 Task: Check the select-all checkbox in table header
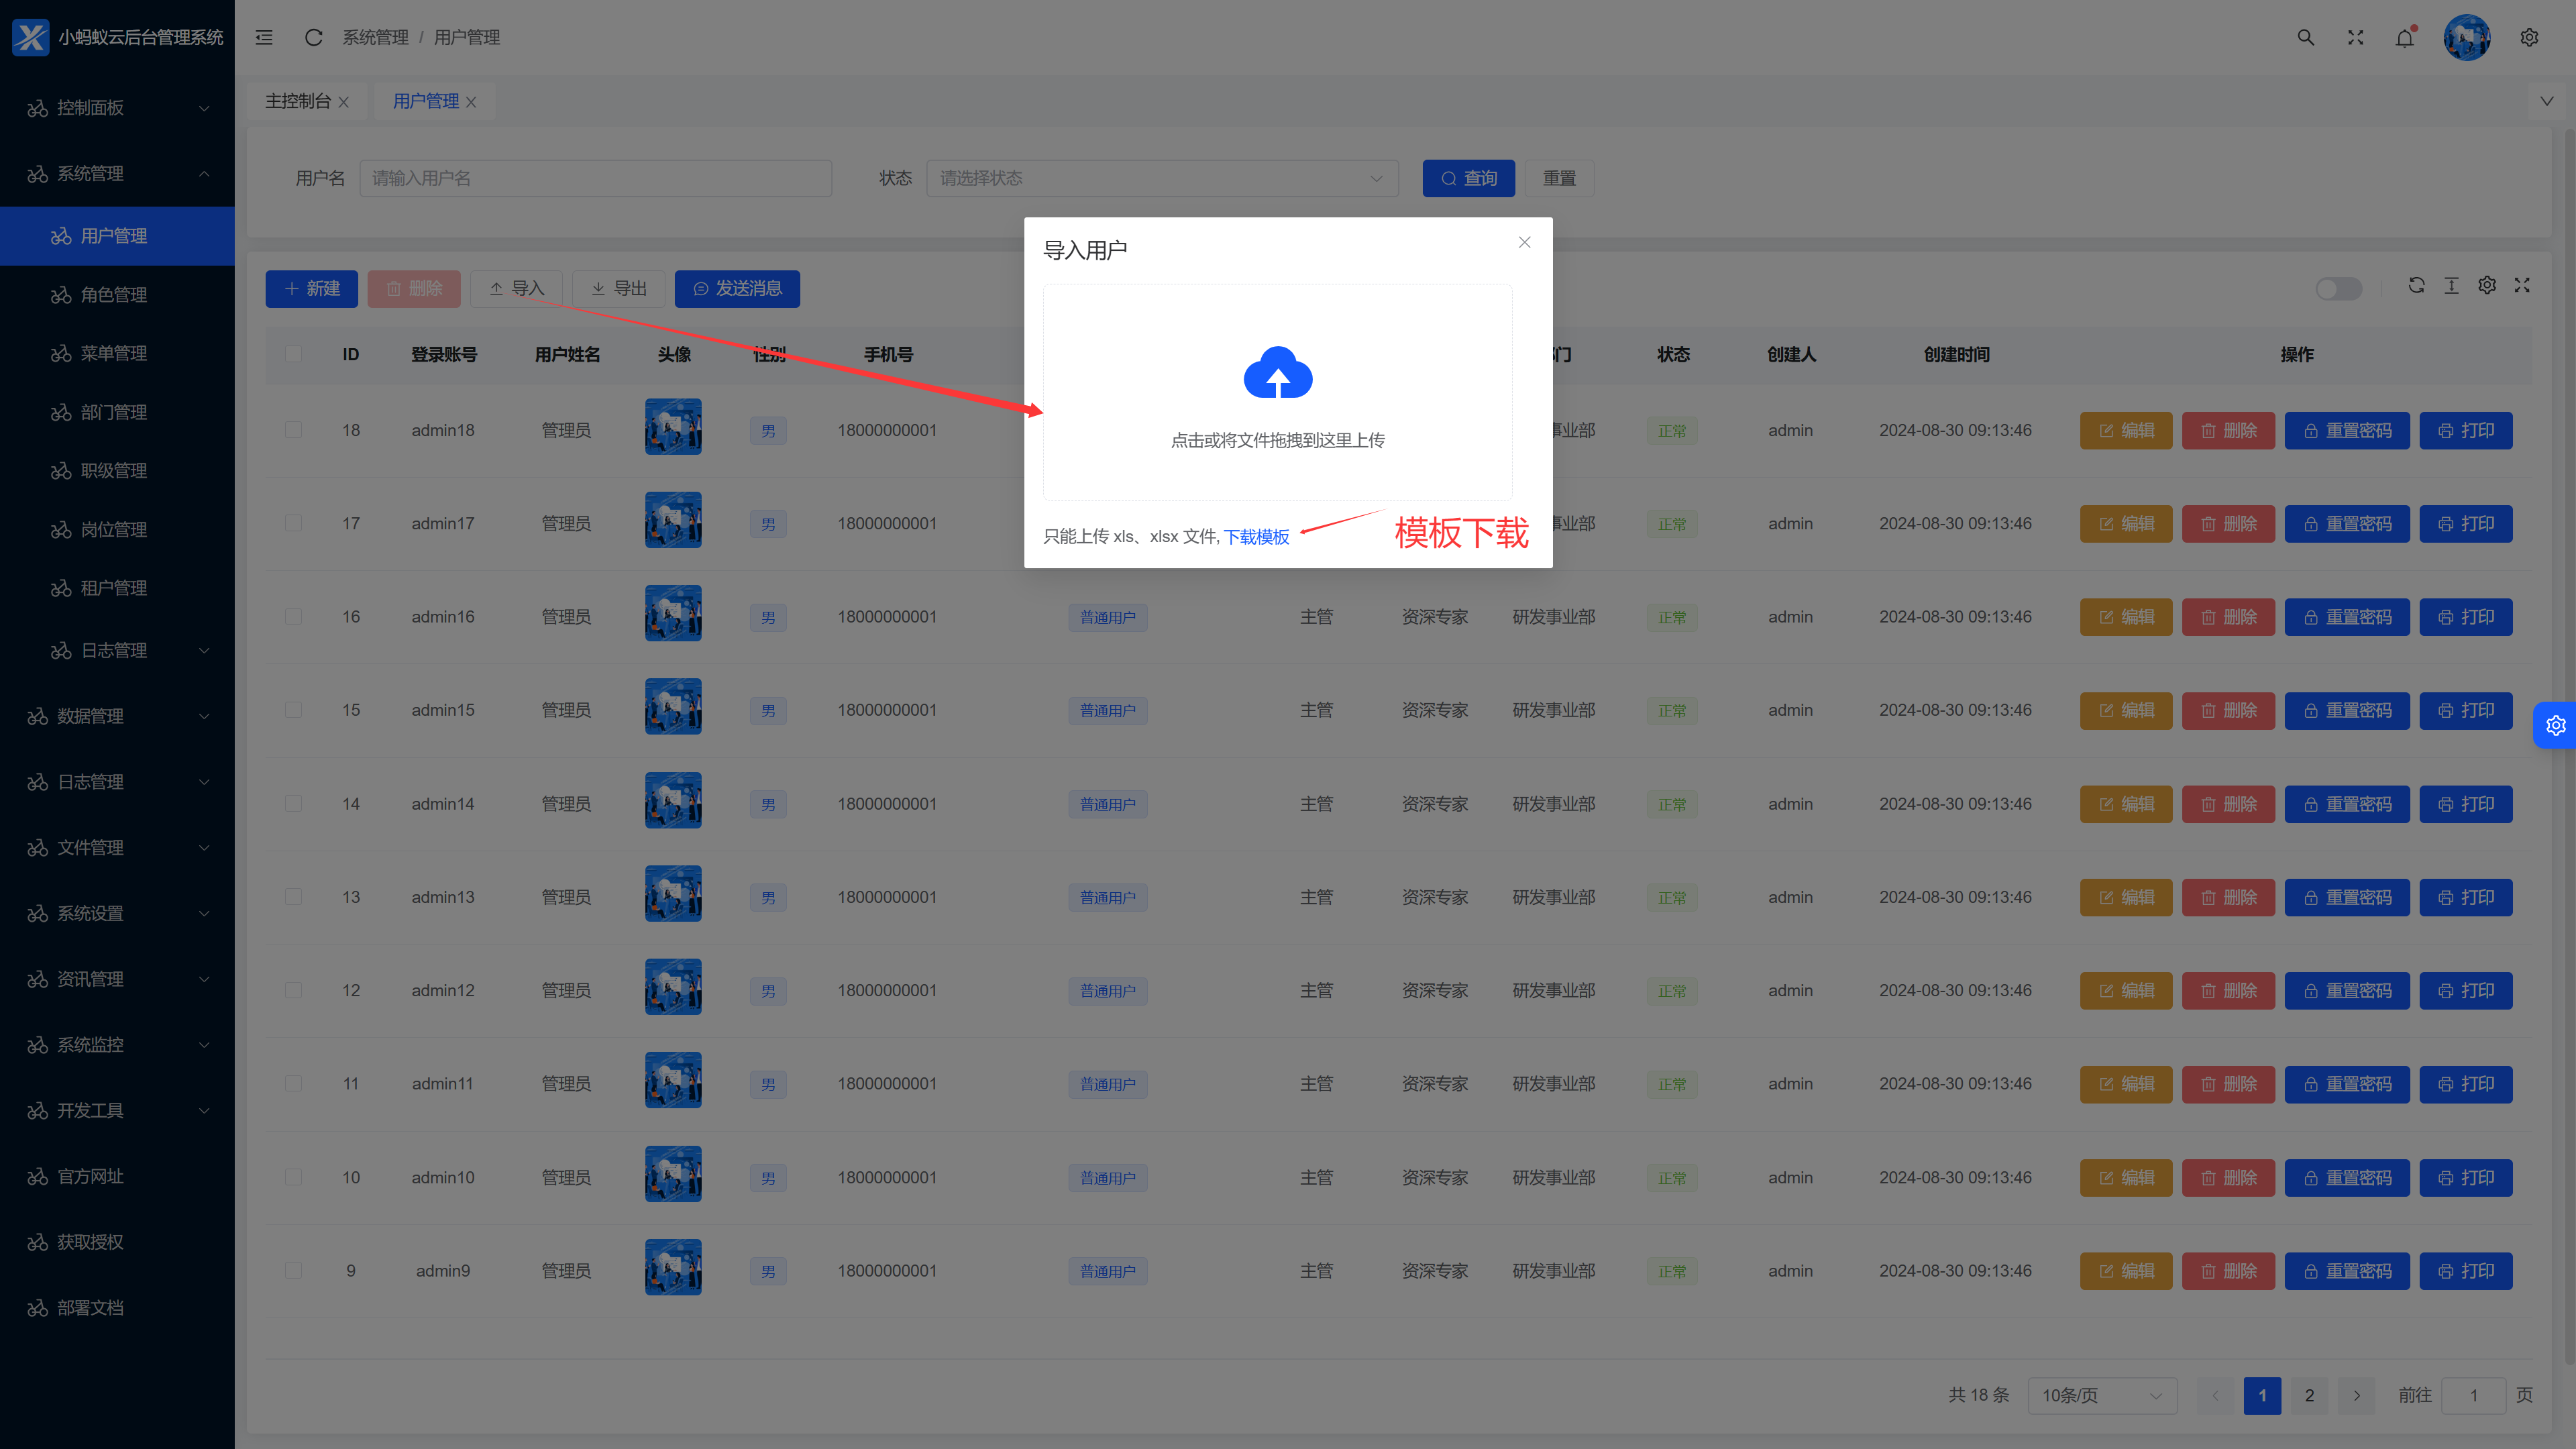point(293,354)
